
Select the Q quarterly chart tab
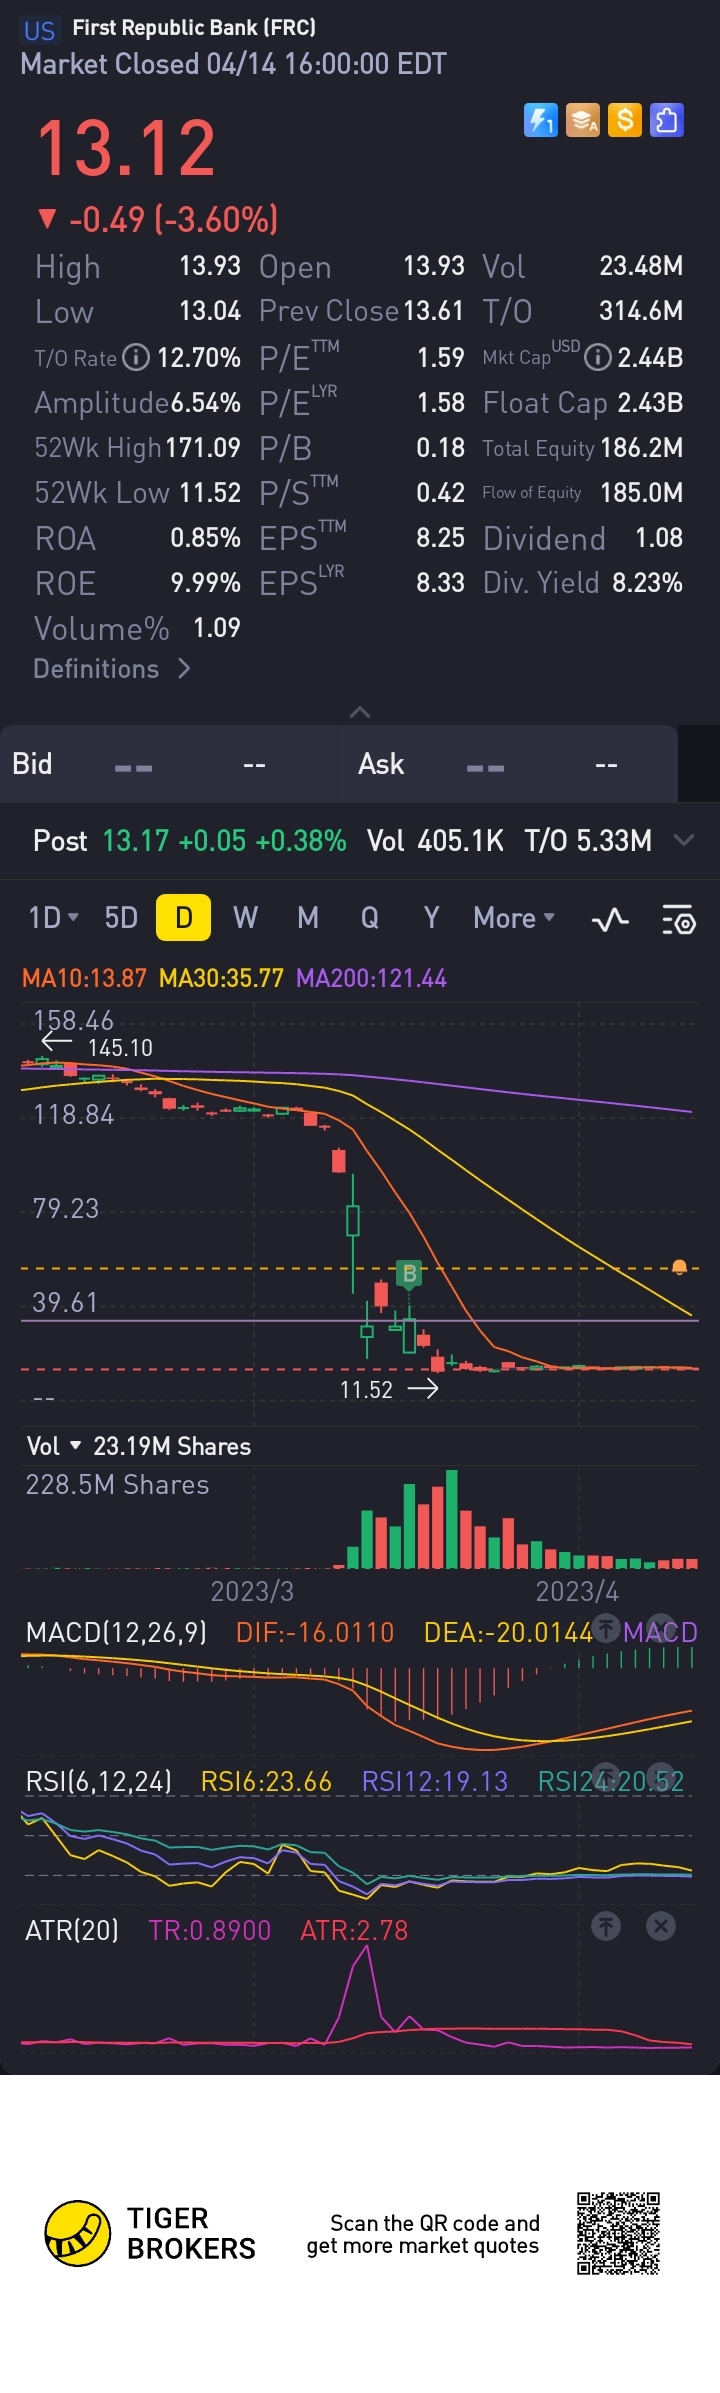(x=370, y=917)
